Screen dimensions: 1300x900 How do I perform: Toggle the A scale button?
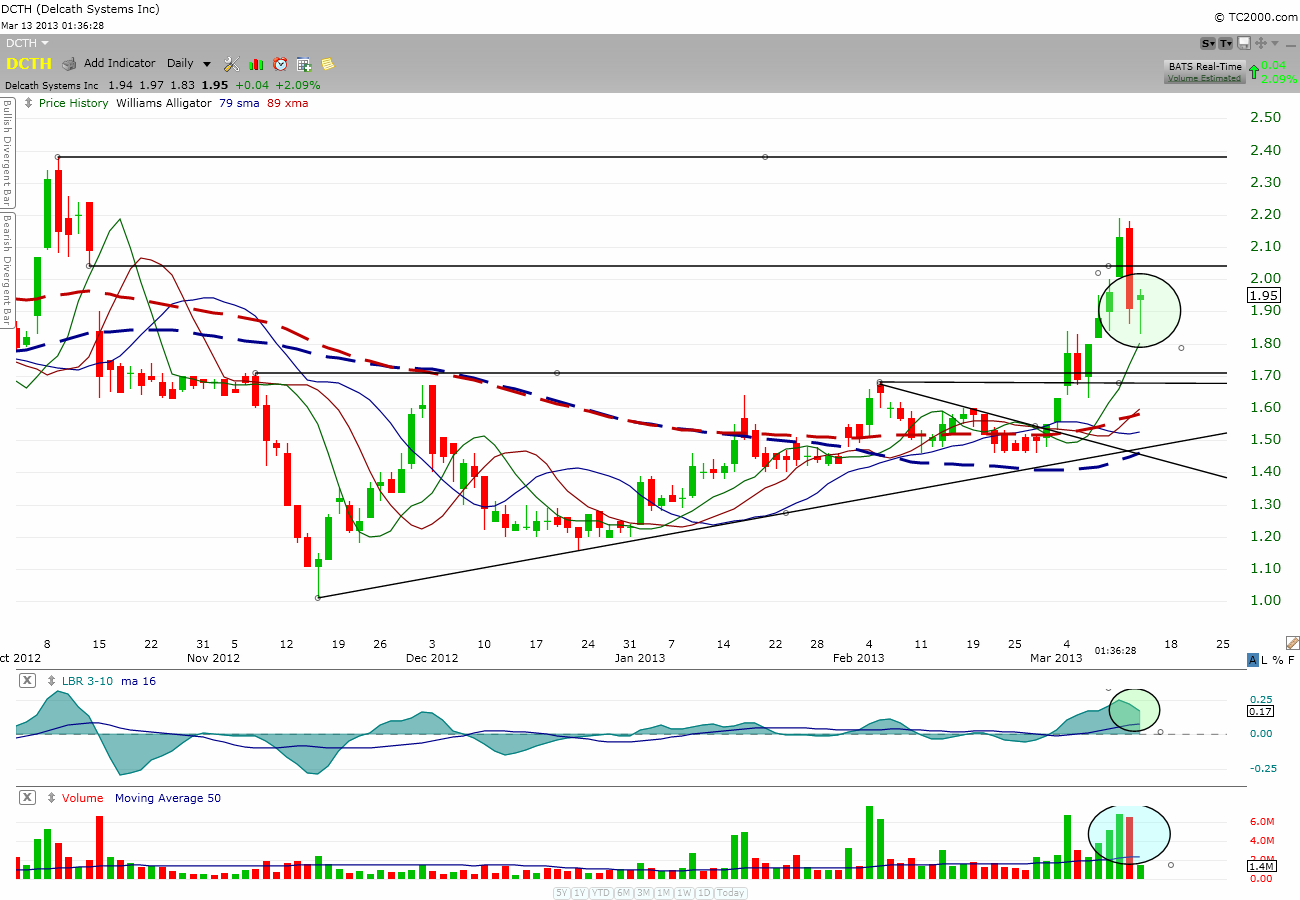1252,660
